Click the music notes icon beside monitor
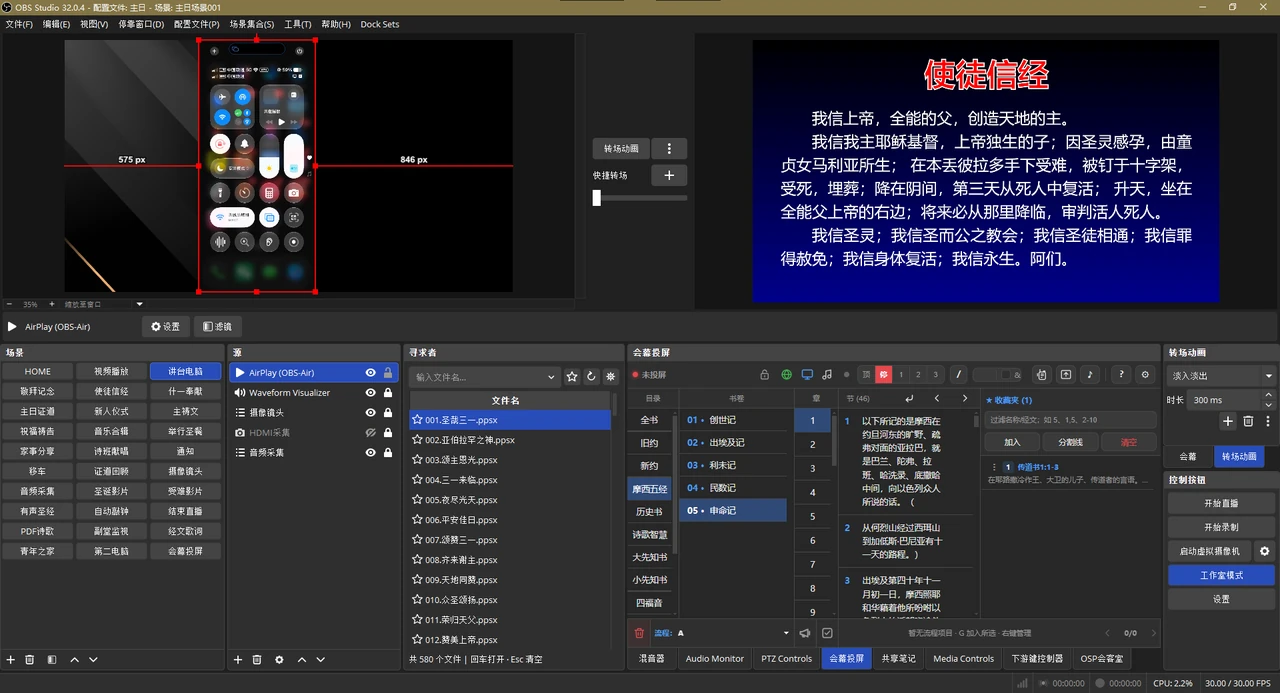The height and width of the screenshot is (693, 1280). point(827,375)
